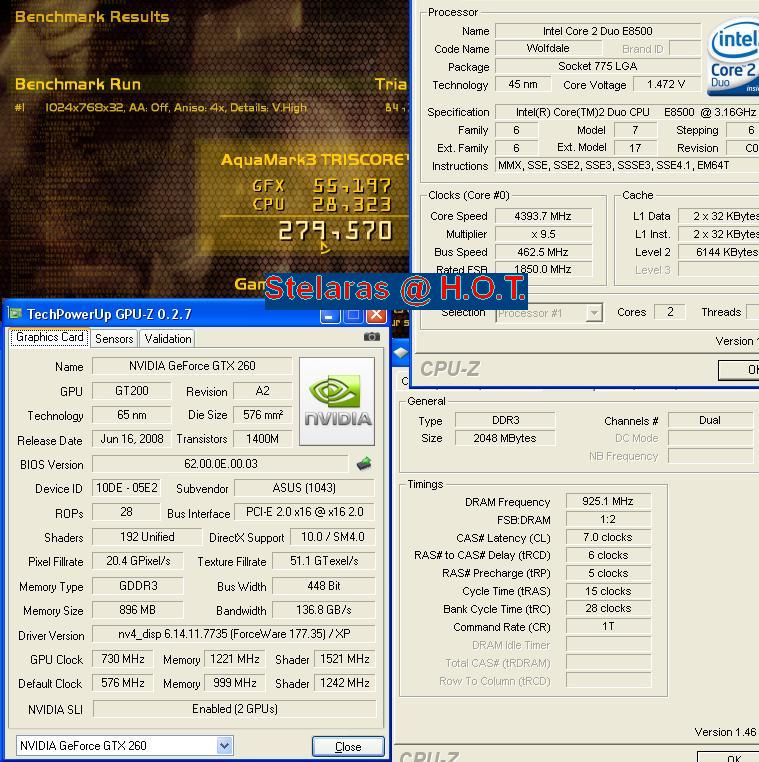Click the Intel Core 2 Duo logo
This screenshot has width=759, height=762.
click(733, 56)
